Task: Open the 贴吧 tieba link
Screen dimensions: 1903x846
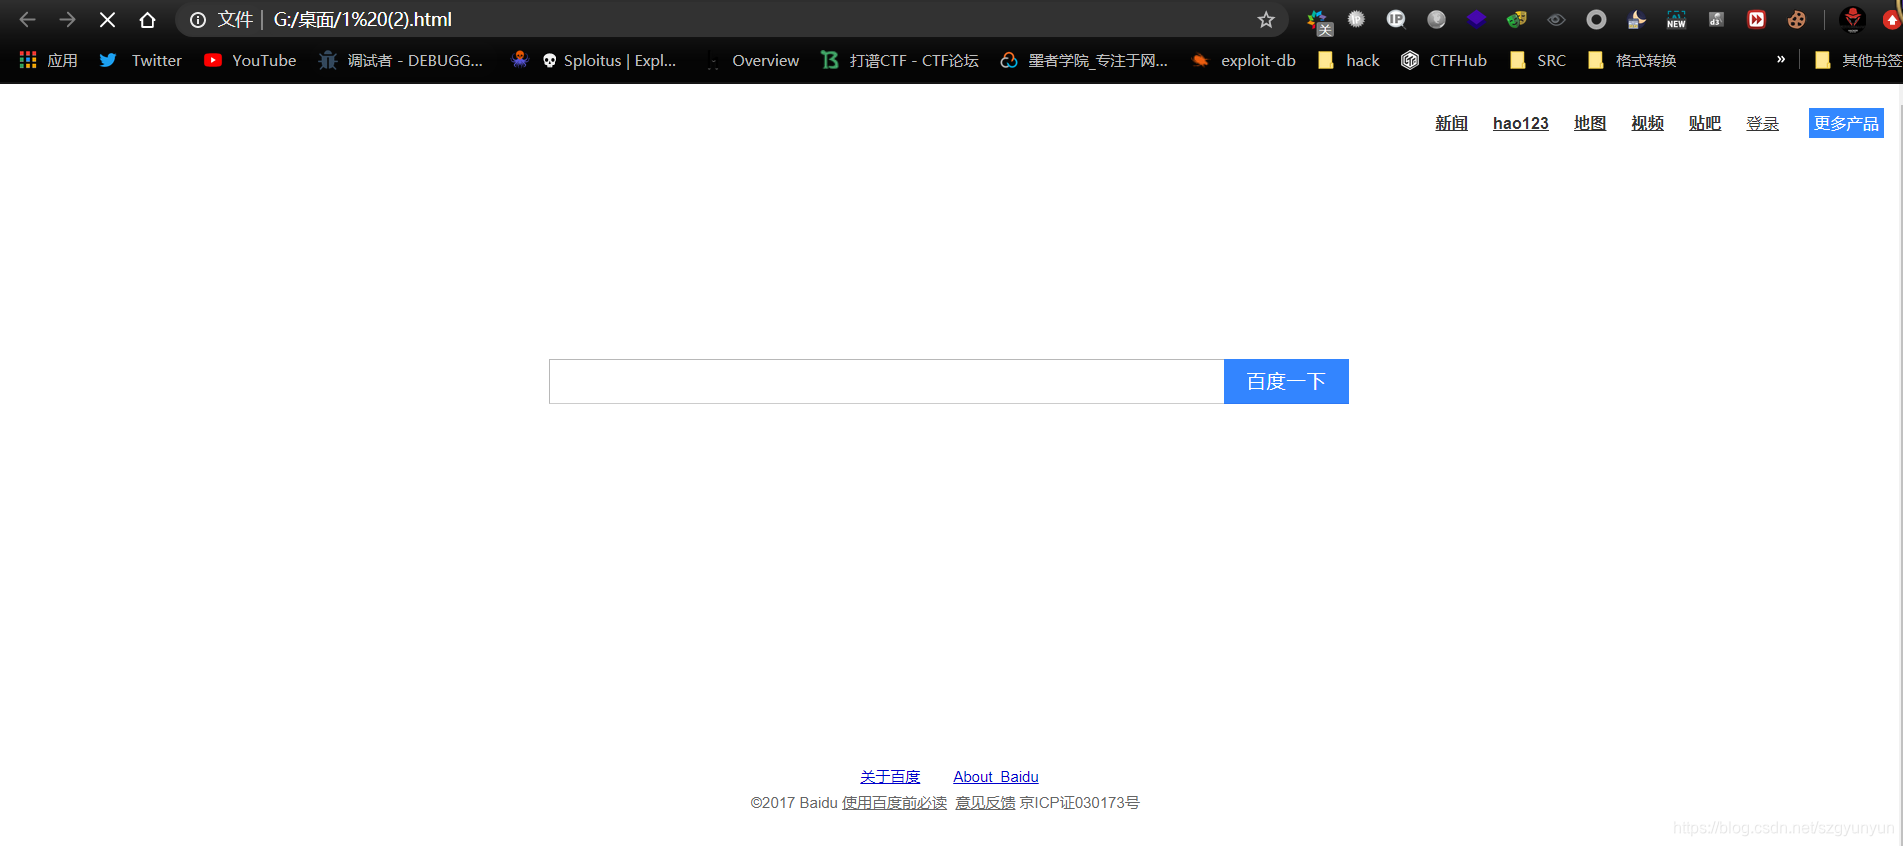Action: 1705,123
